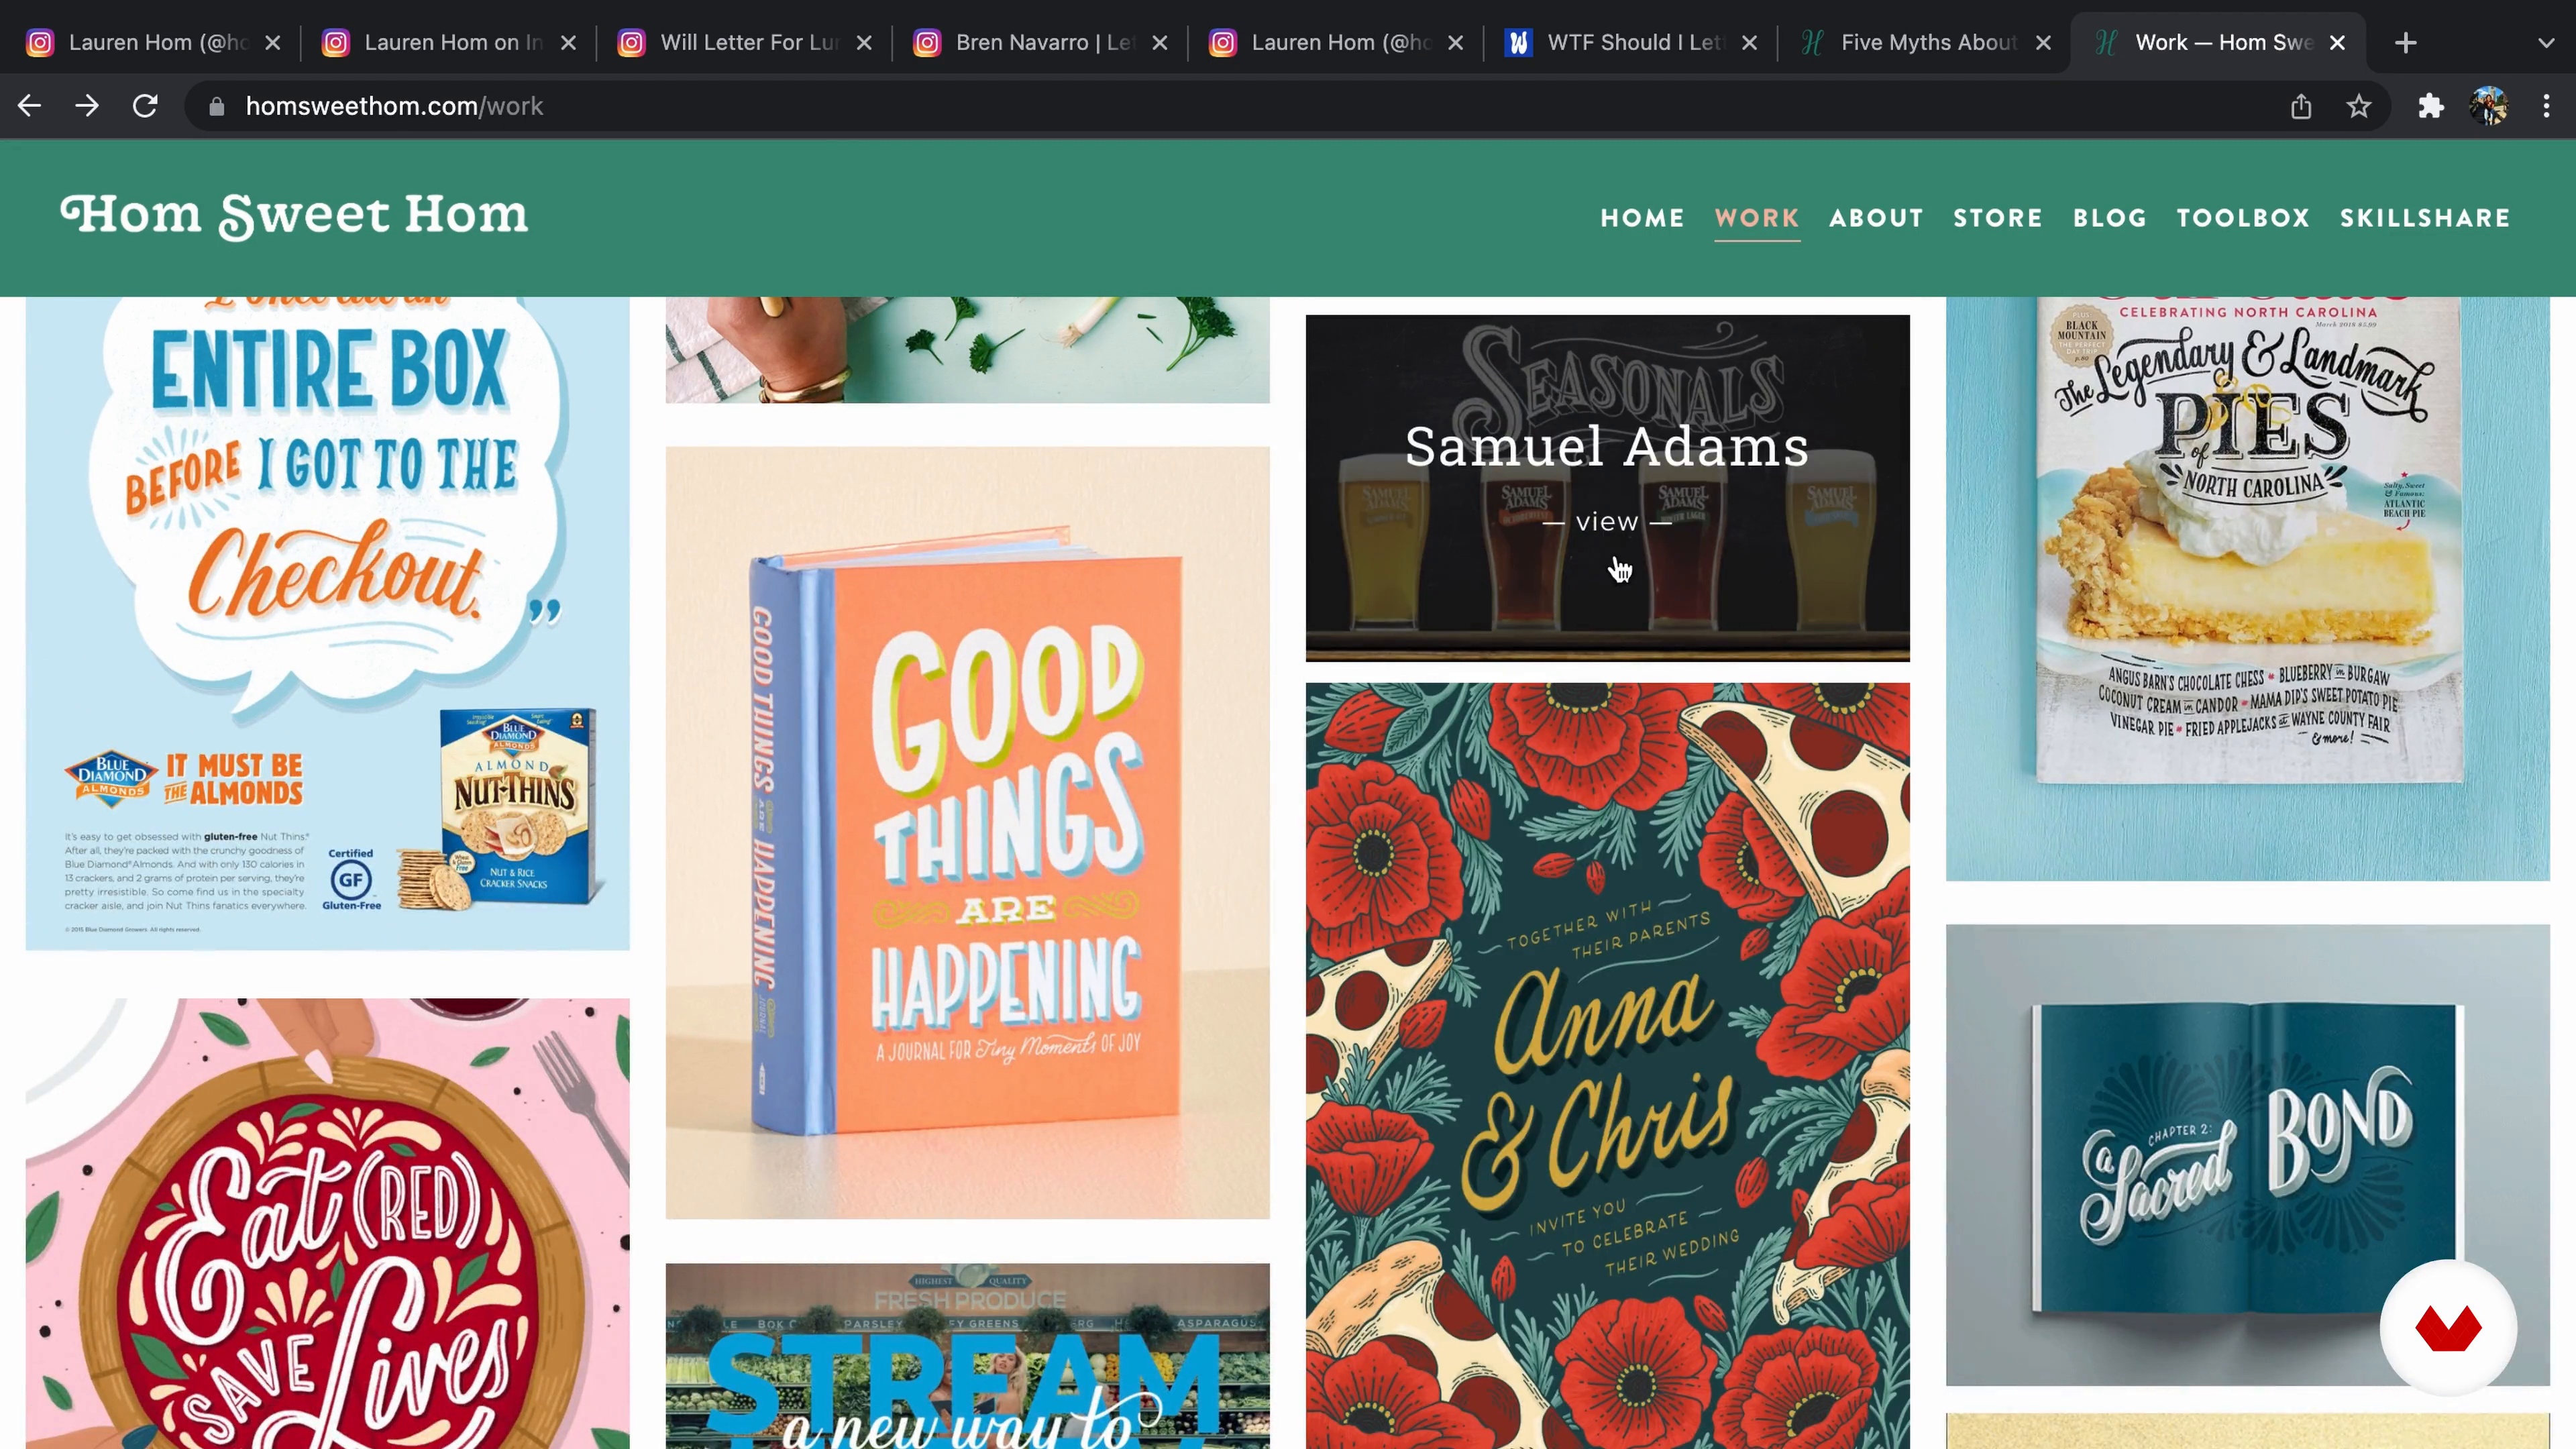Screen dimensions: 2576x1449
Task: Switch to the Will Letter For Lunch tab
Action: tap(745, 43)
